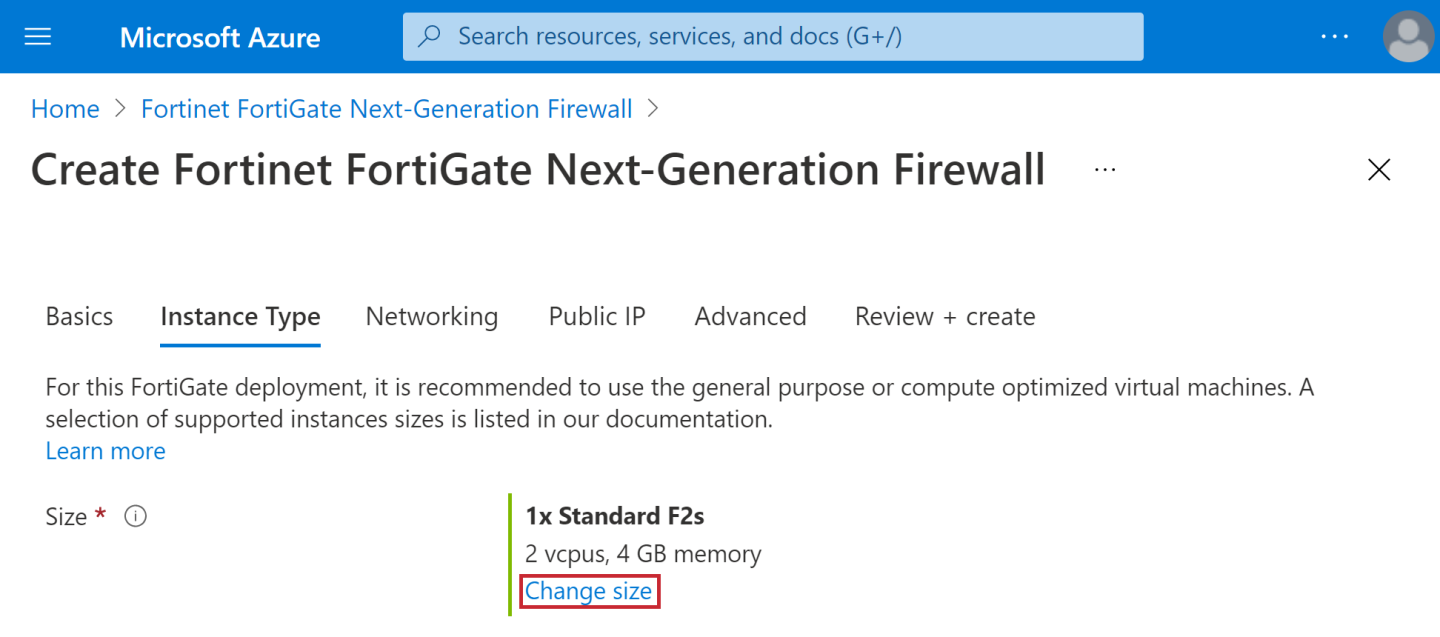This screenshot has height=637, width=1440.
Task: Select the Instance Type tab
Action: click(240, 317)
